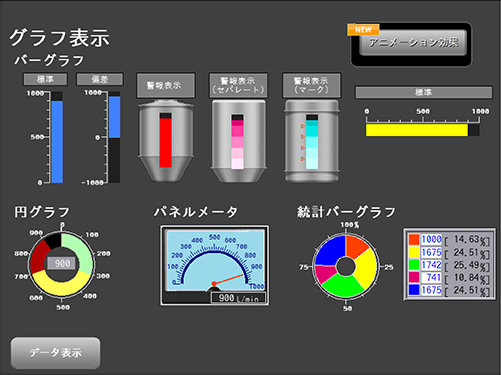This screenshot has width=501, height=375.
Task: Open the アニメーション効果 button
Action: click(x=413, y=43)
